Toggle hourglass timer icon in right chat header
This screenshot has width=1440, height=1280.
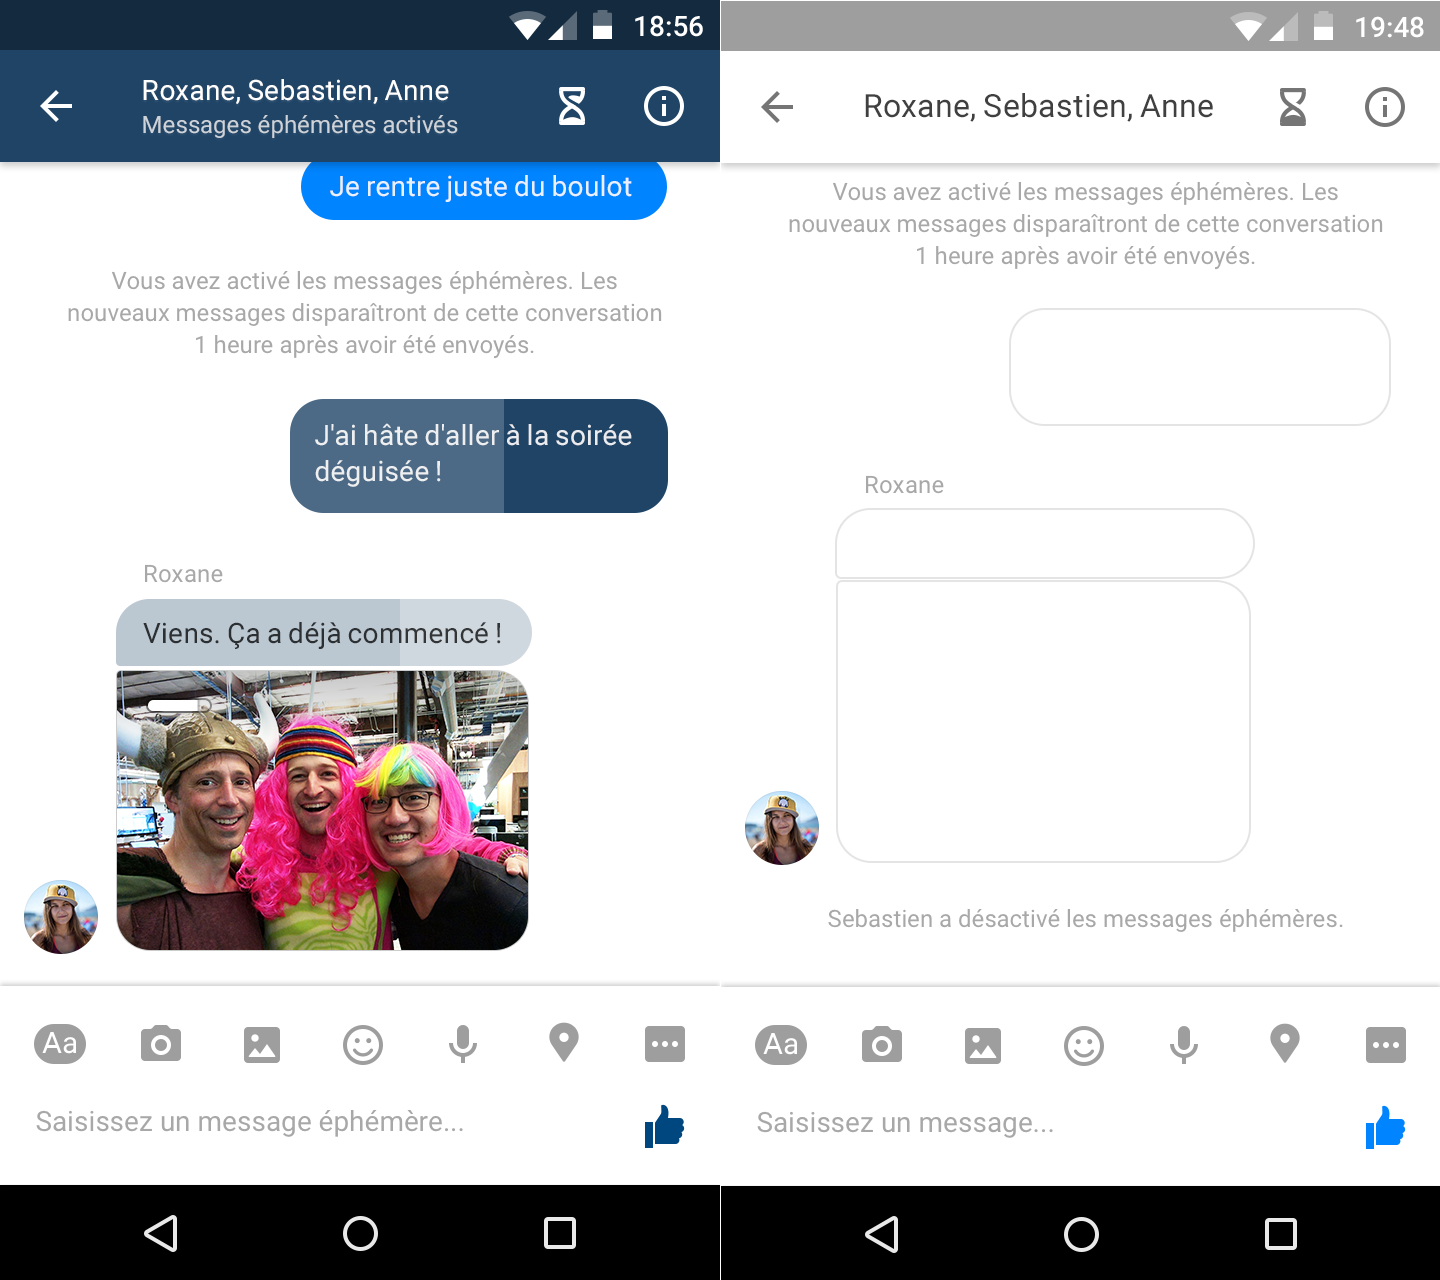click(1292, 106)
